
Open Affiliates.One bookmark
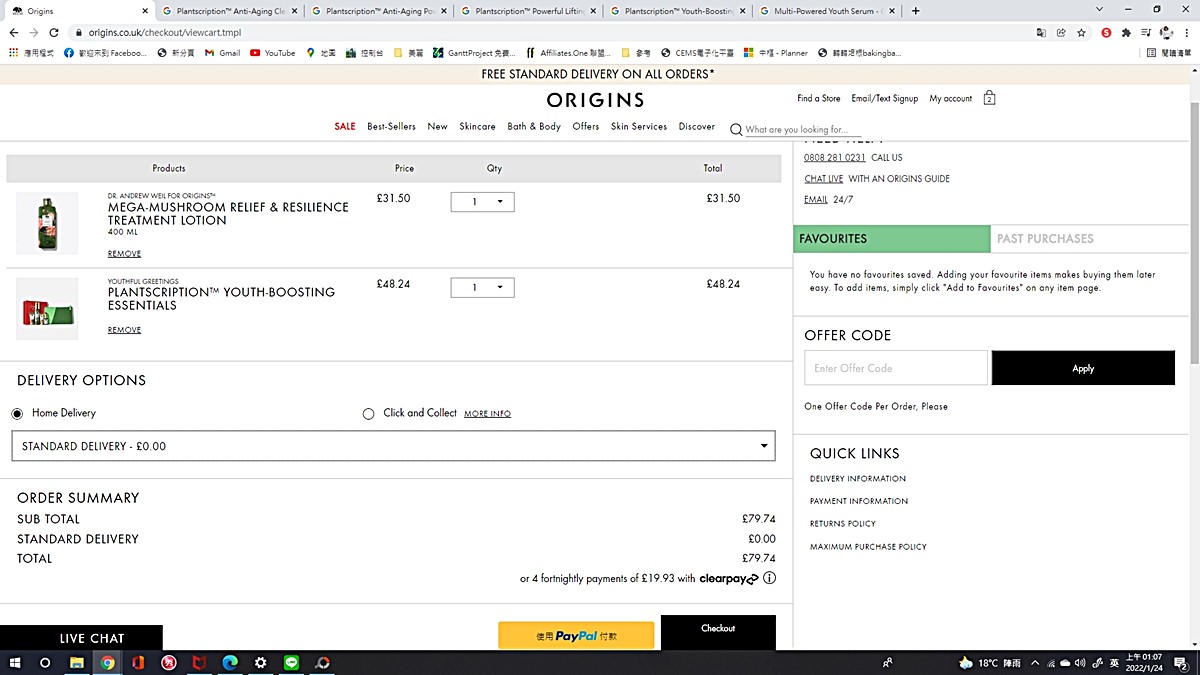click(x=568, y=53)
